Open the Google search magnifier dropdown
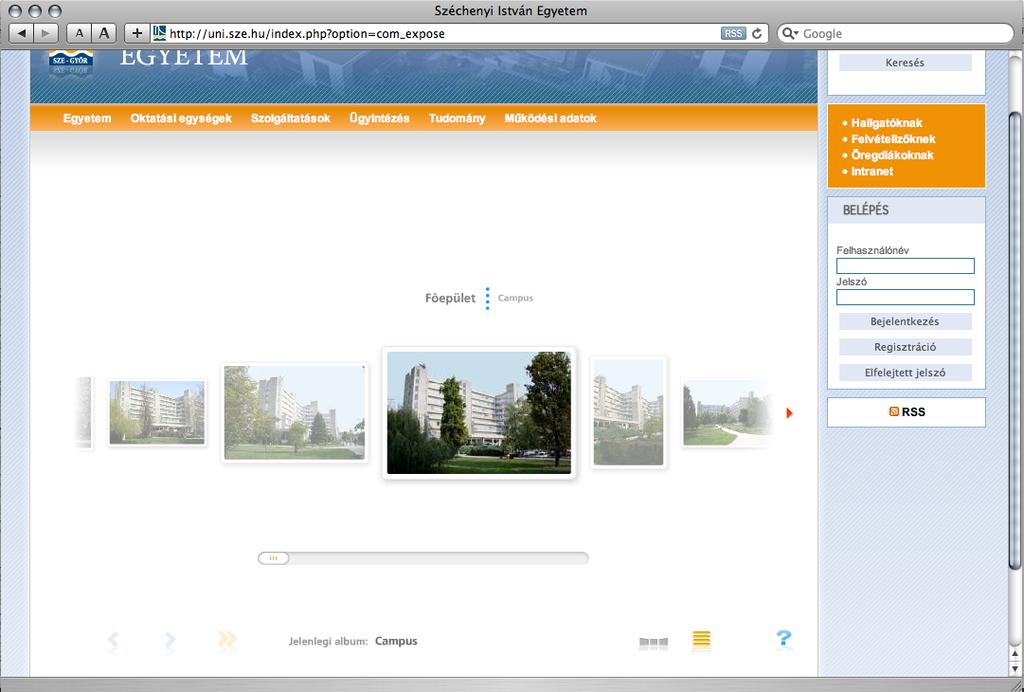 [x=790, y=33]
